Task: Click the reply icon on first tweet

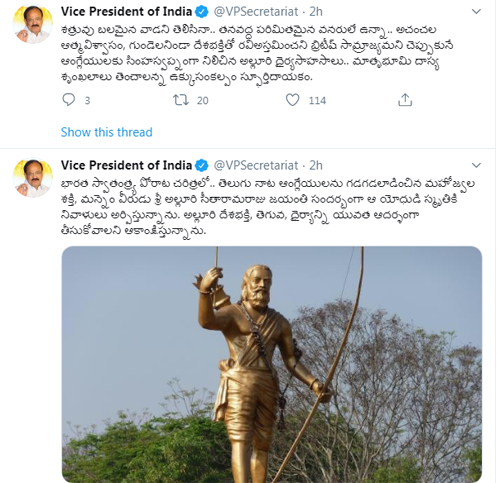Action: [x=69, y=100]
